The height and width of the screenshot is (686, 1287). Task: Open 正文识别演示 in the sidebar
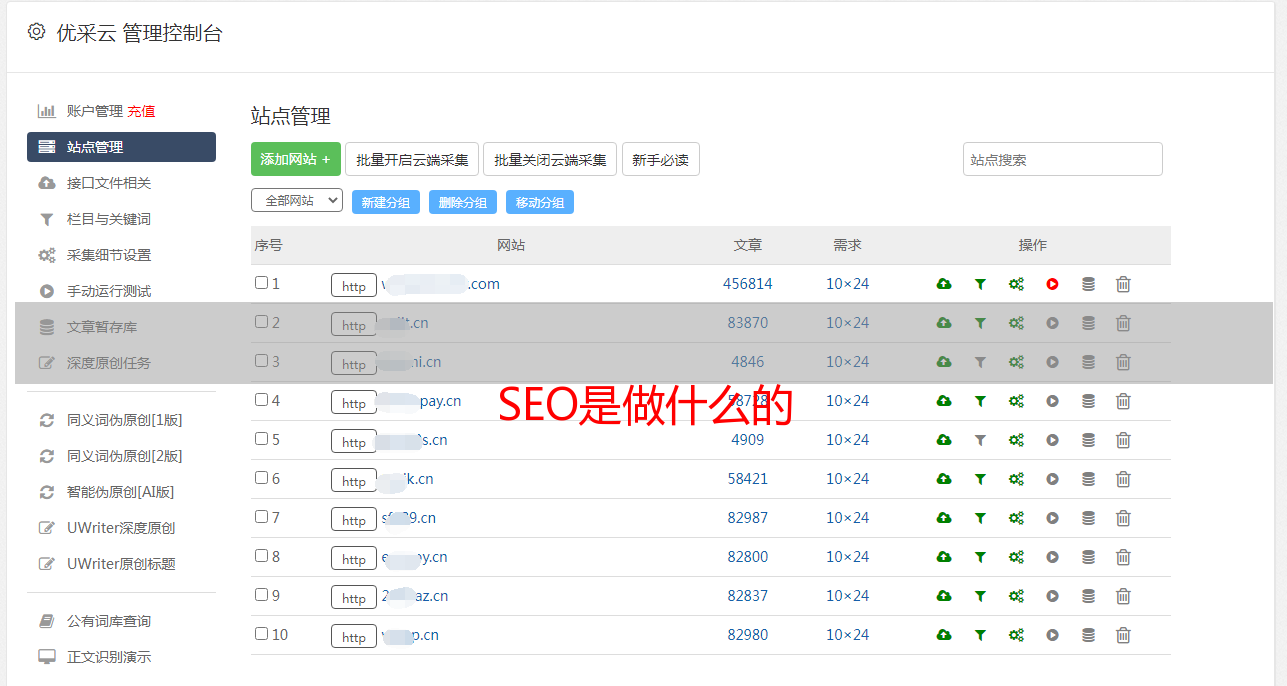coord(109,657)
